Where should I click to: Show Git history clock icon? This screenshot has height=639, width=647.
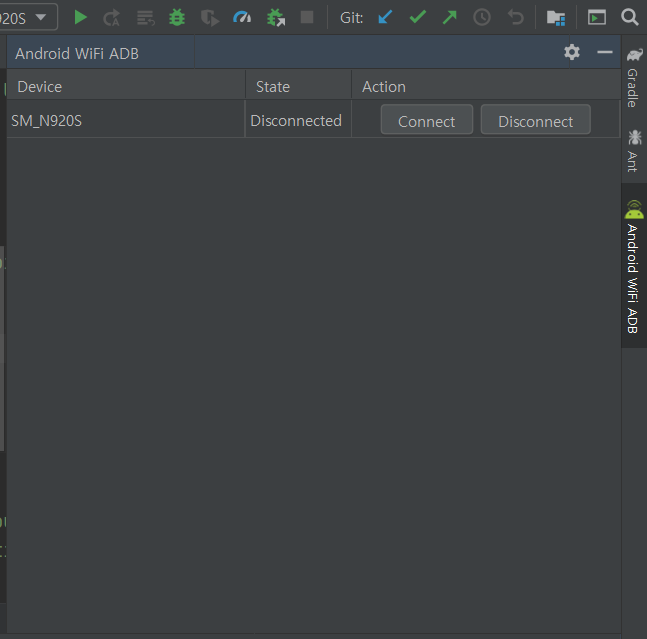(x=482, y=17)
